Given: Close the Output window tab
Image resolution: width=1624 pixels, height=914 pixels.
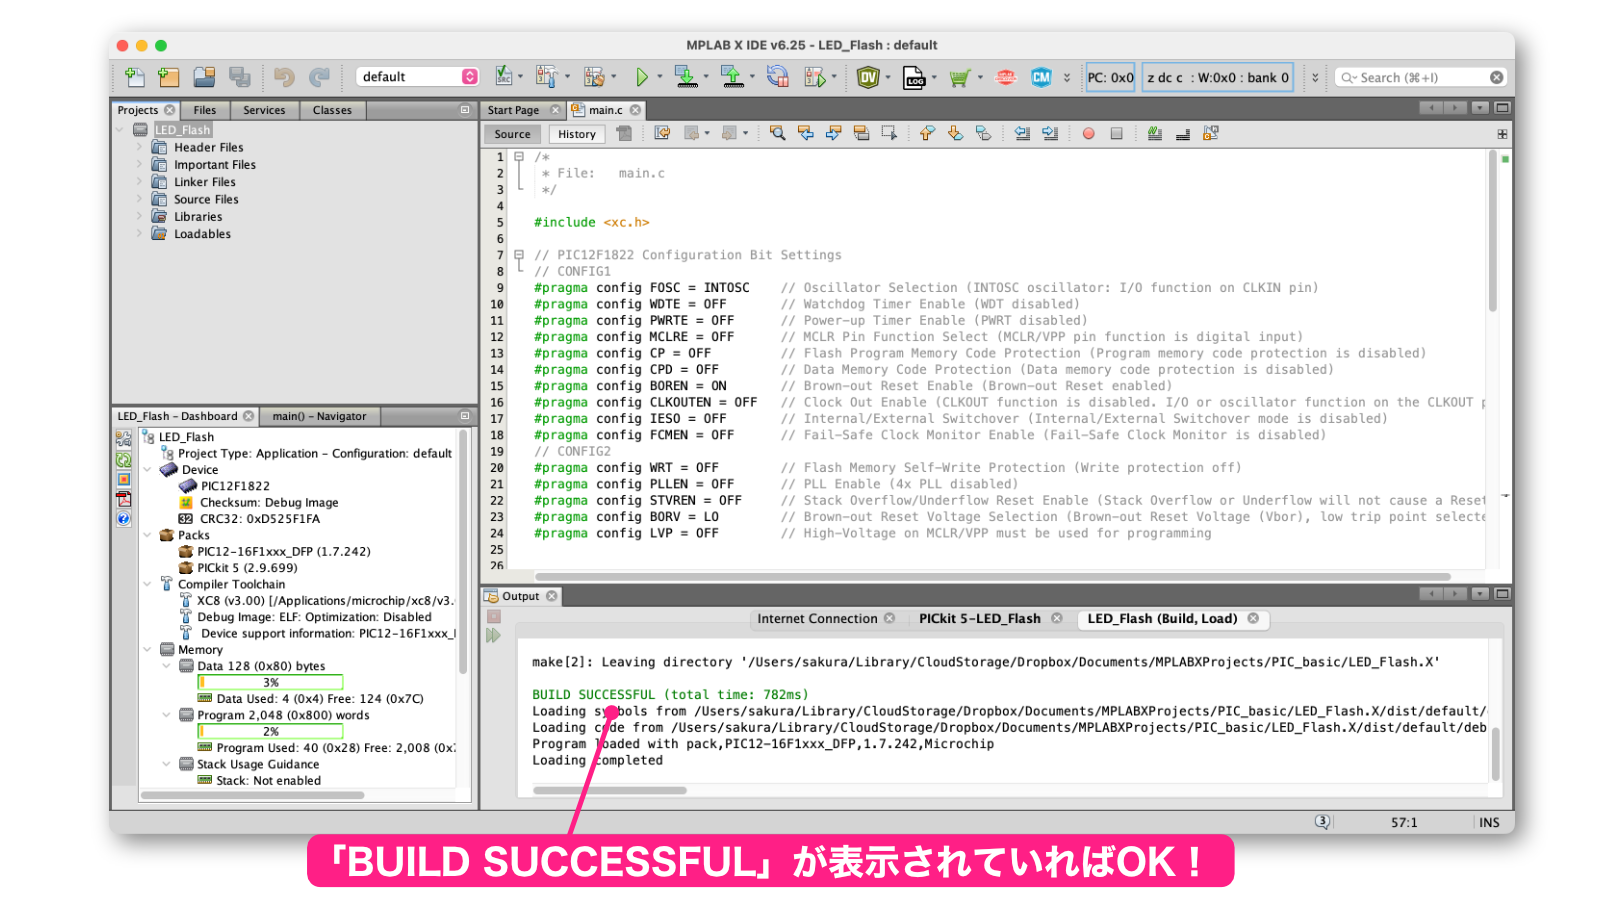Looking at the screenshot, I should coord(551,596).
